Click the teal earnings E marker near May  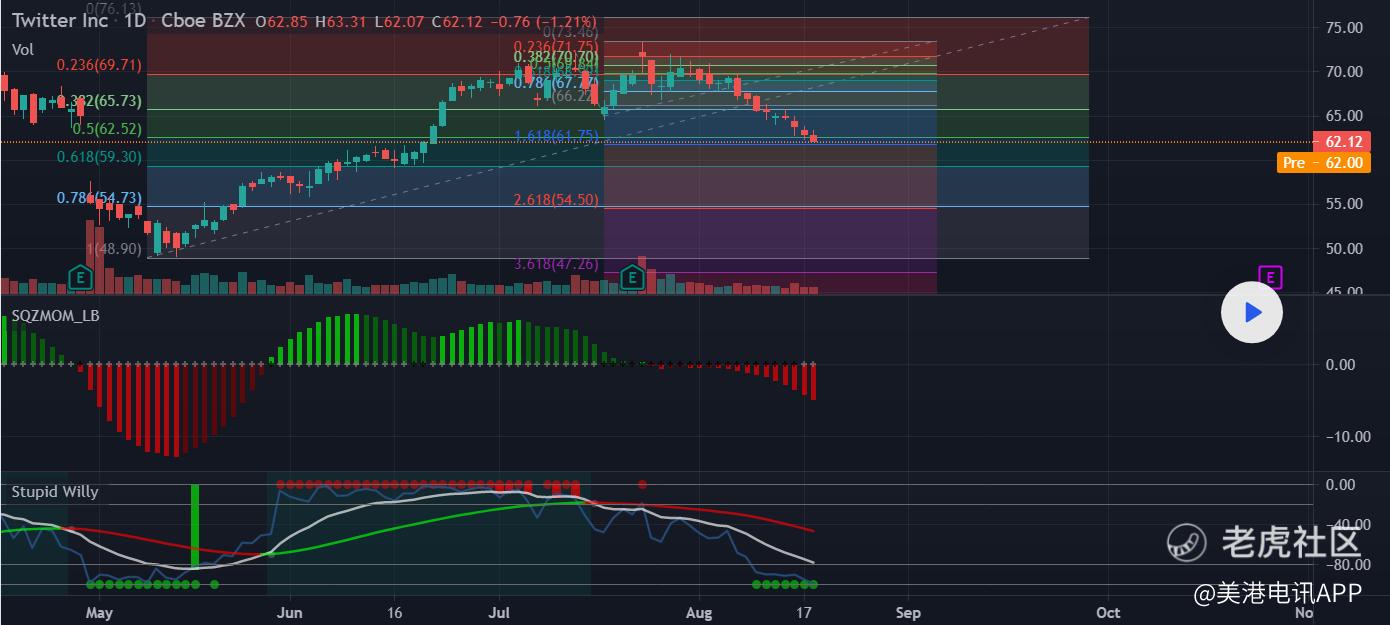pos(80,277)
